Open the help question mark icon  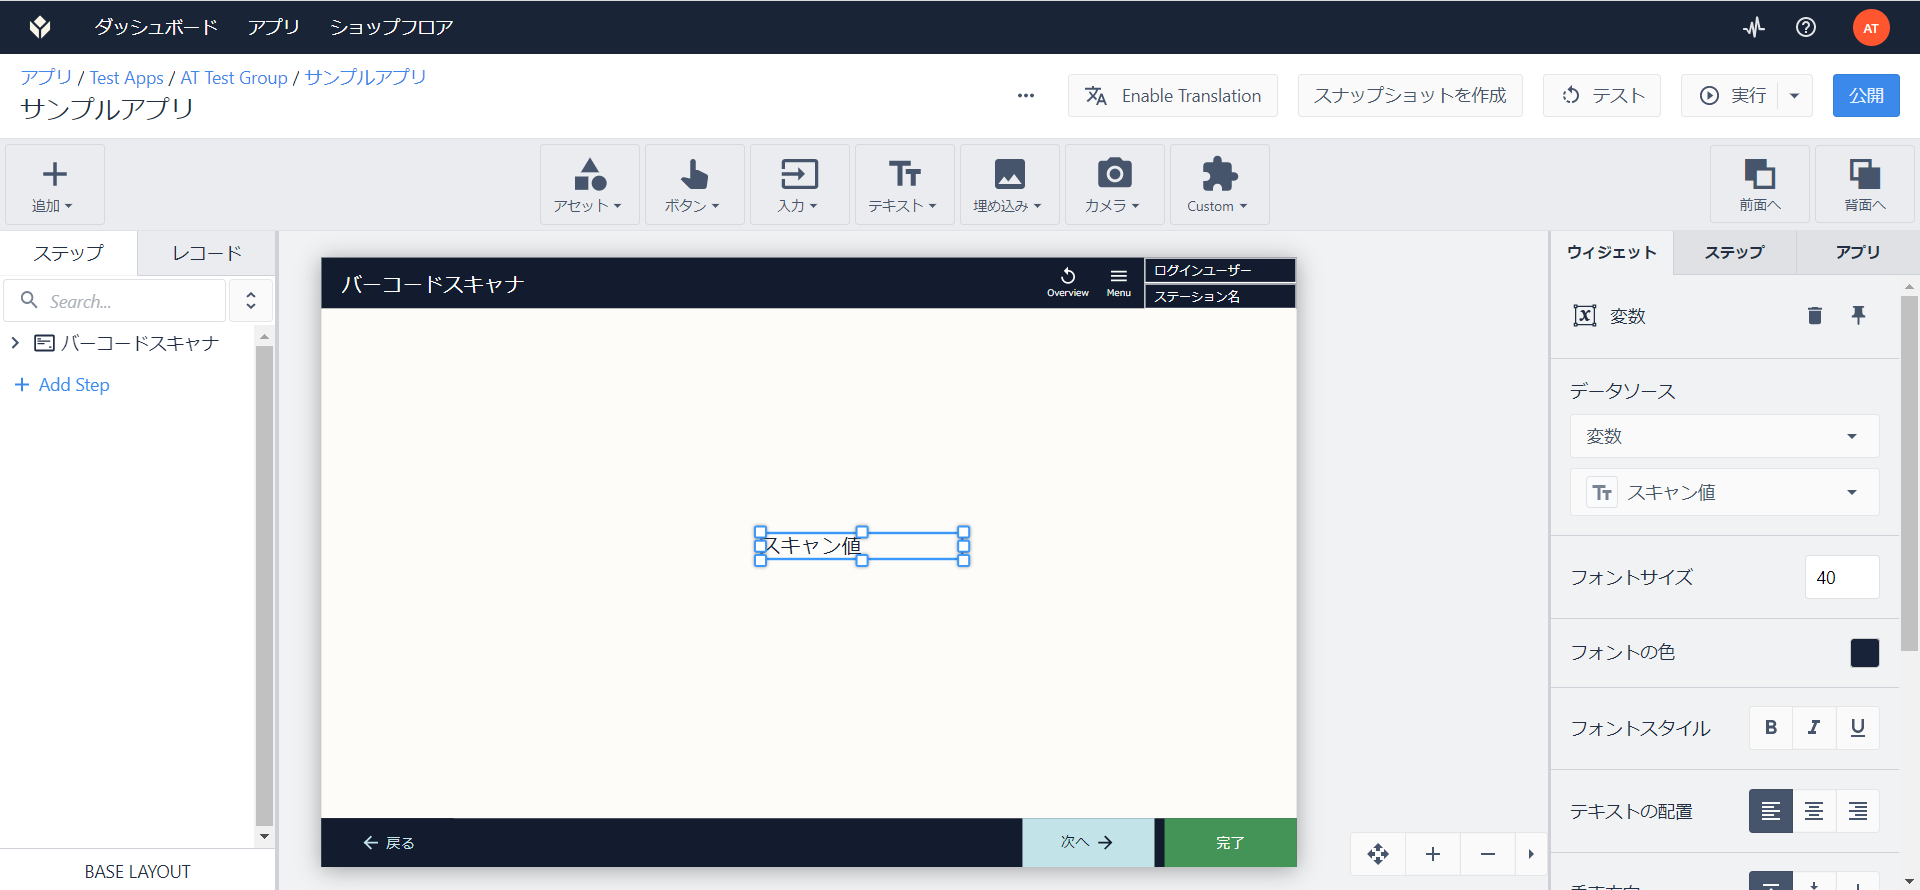point(1806,27)
